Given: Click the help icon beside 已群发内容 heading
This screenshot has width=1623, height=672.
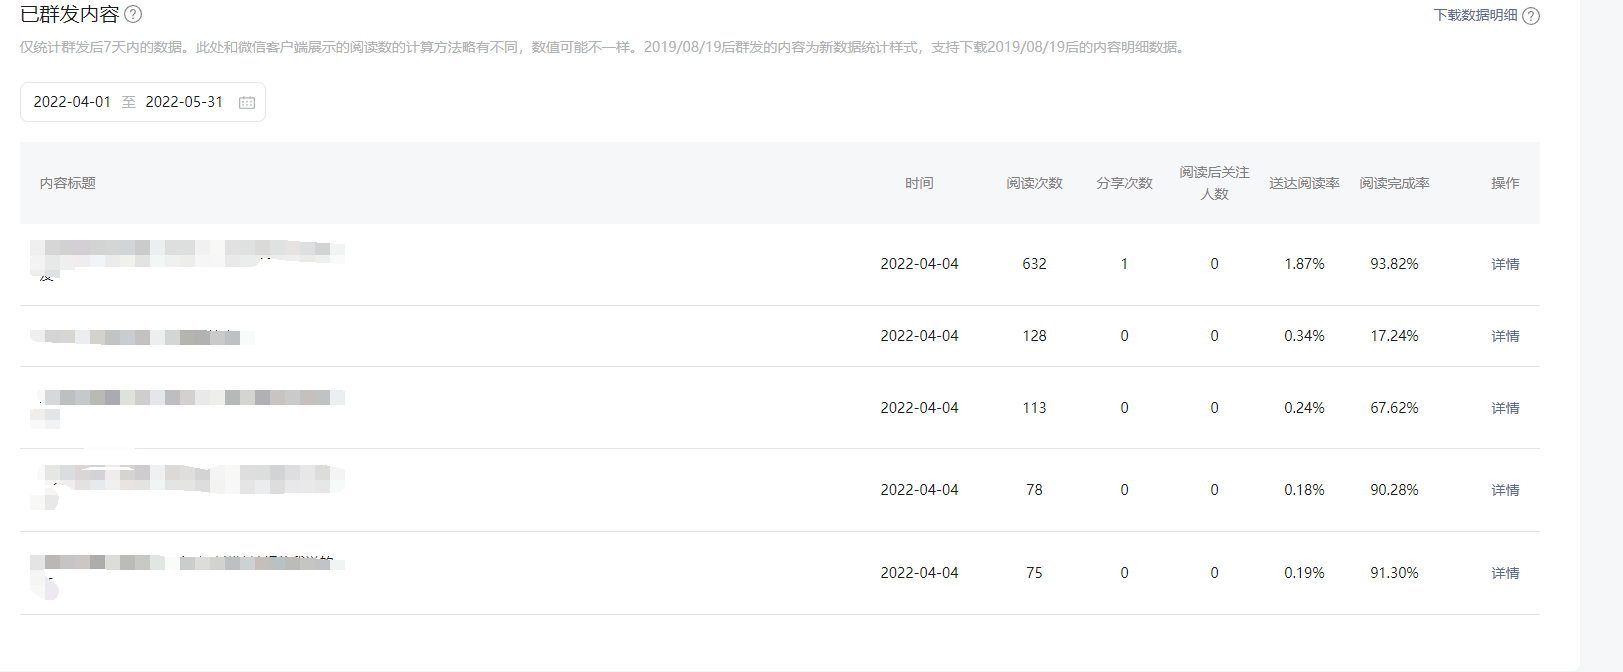Looking at the screenshot, I should coord(133,14).
